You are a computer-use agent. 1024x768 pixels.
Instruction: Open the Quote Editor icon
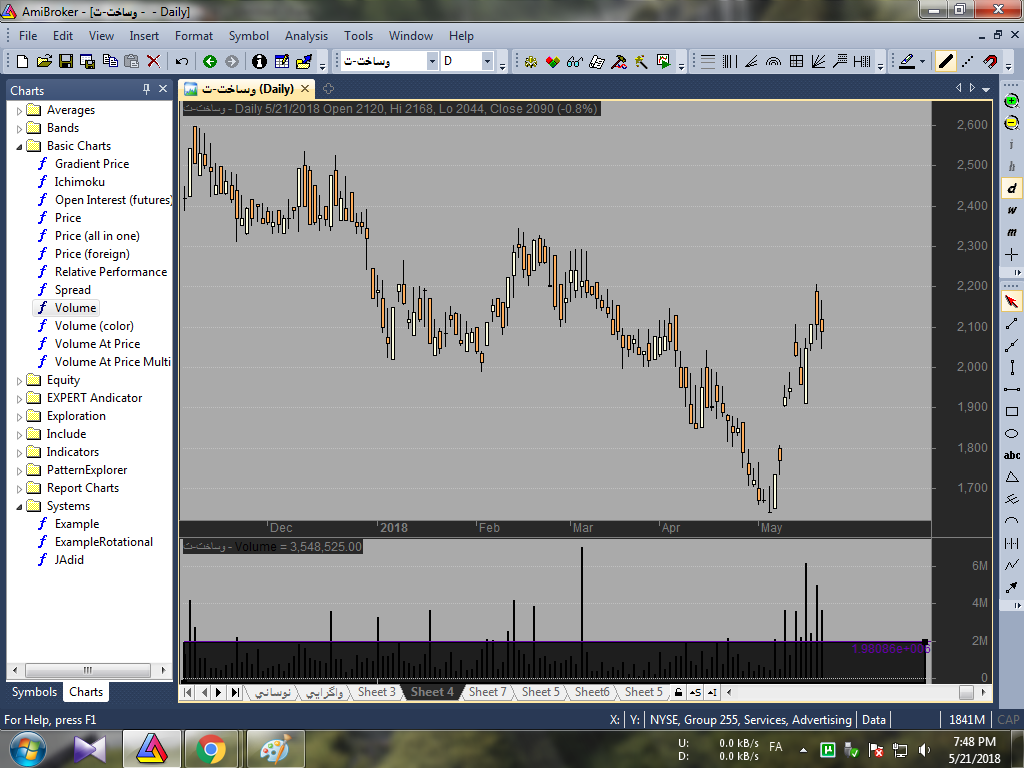(281, 61)
